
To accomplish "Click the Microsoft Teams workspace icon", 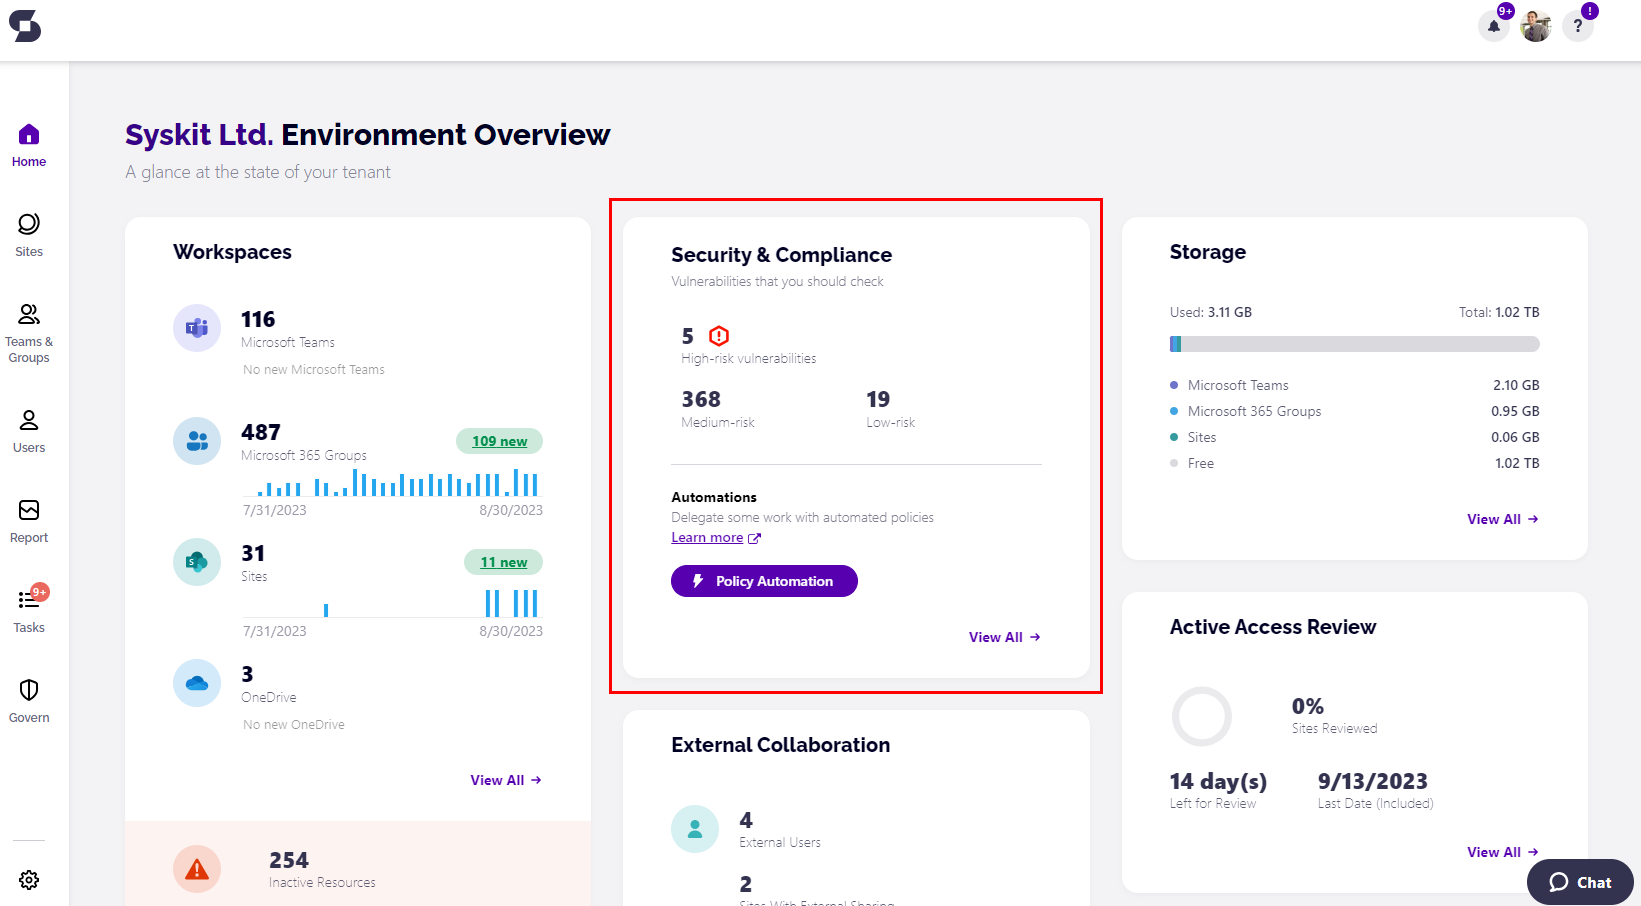I will tap(197, 328).
